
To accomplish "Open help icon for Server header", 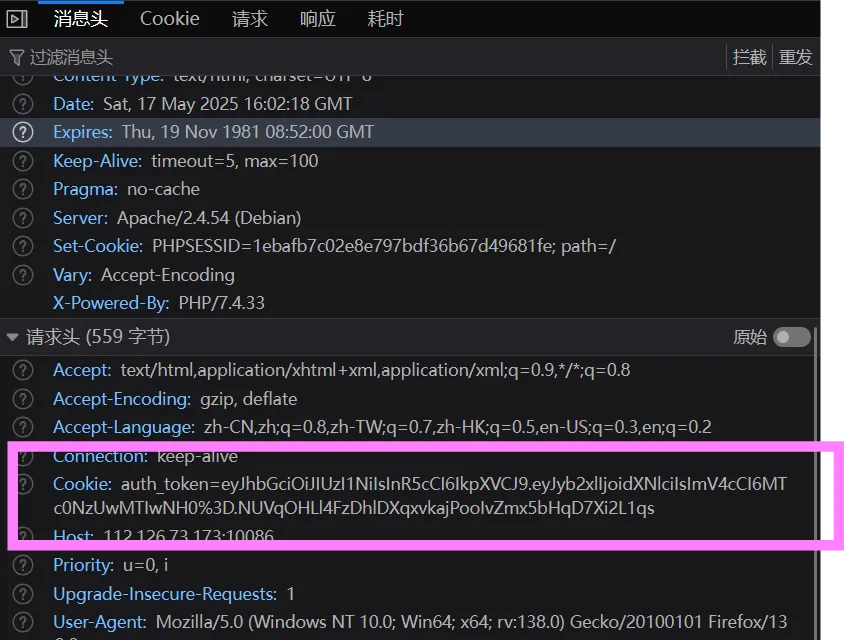I will click(23, 218).
